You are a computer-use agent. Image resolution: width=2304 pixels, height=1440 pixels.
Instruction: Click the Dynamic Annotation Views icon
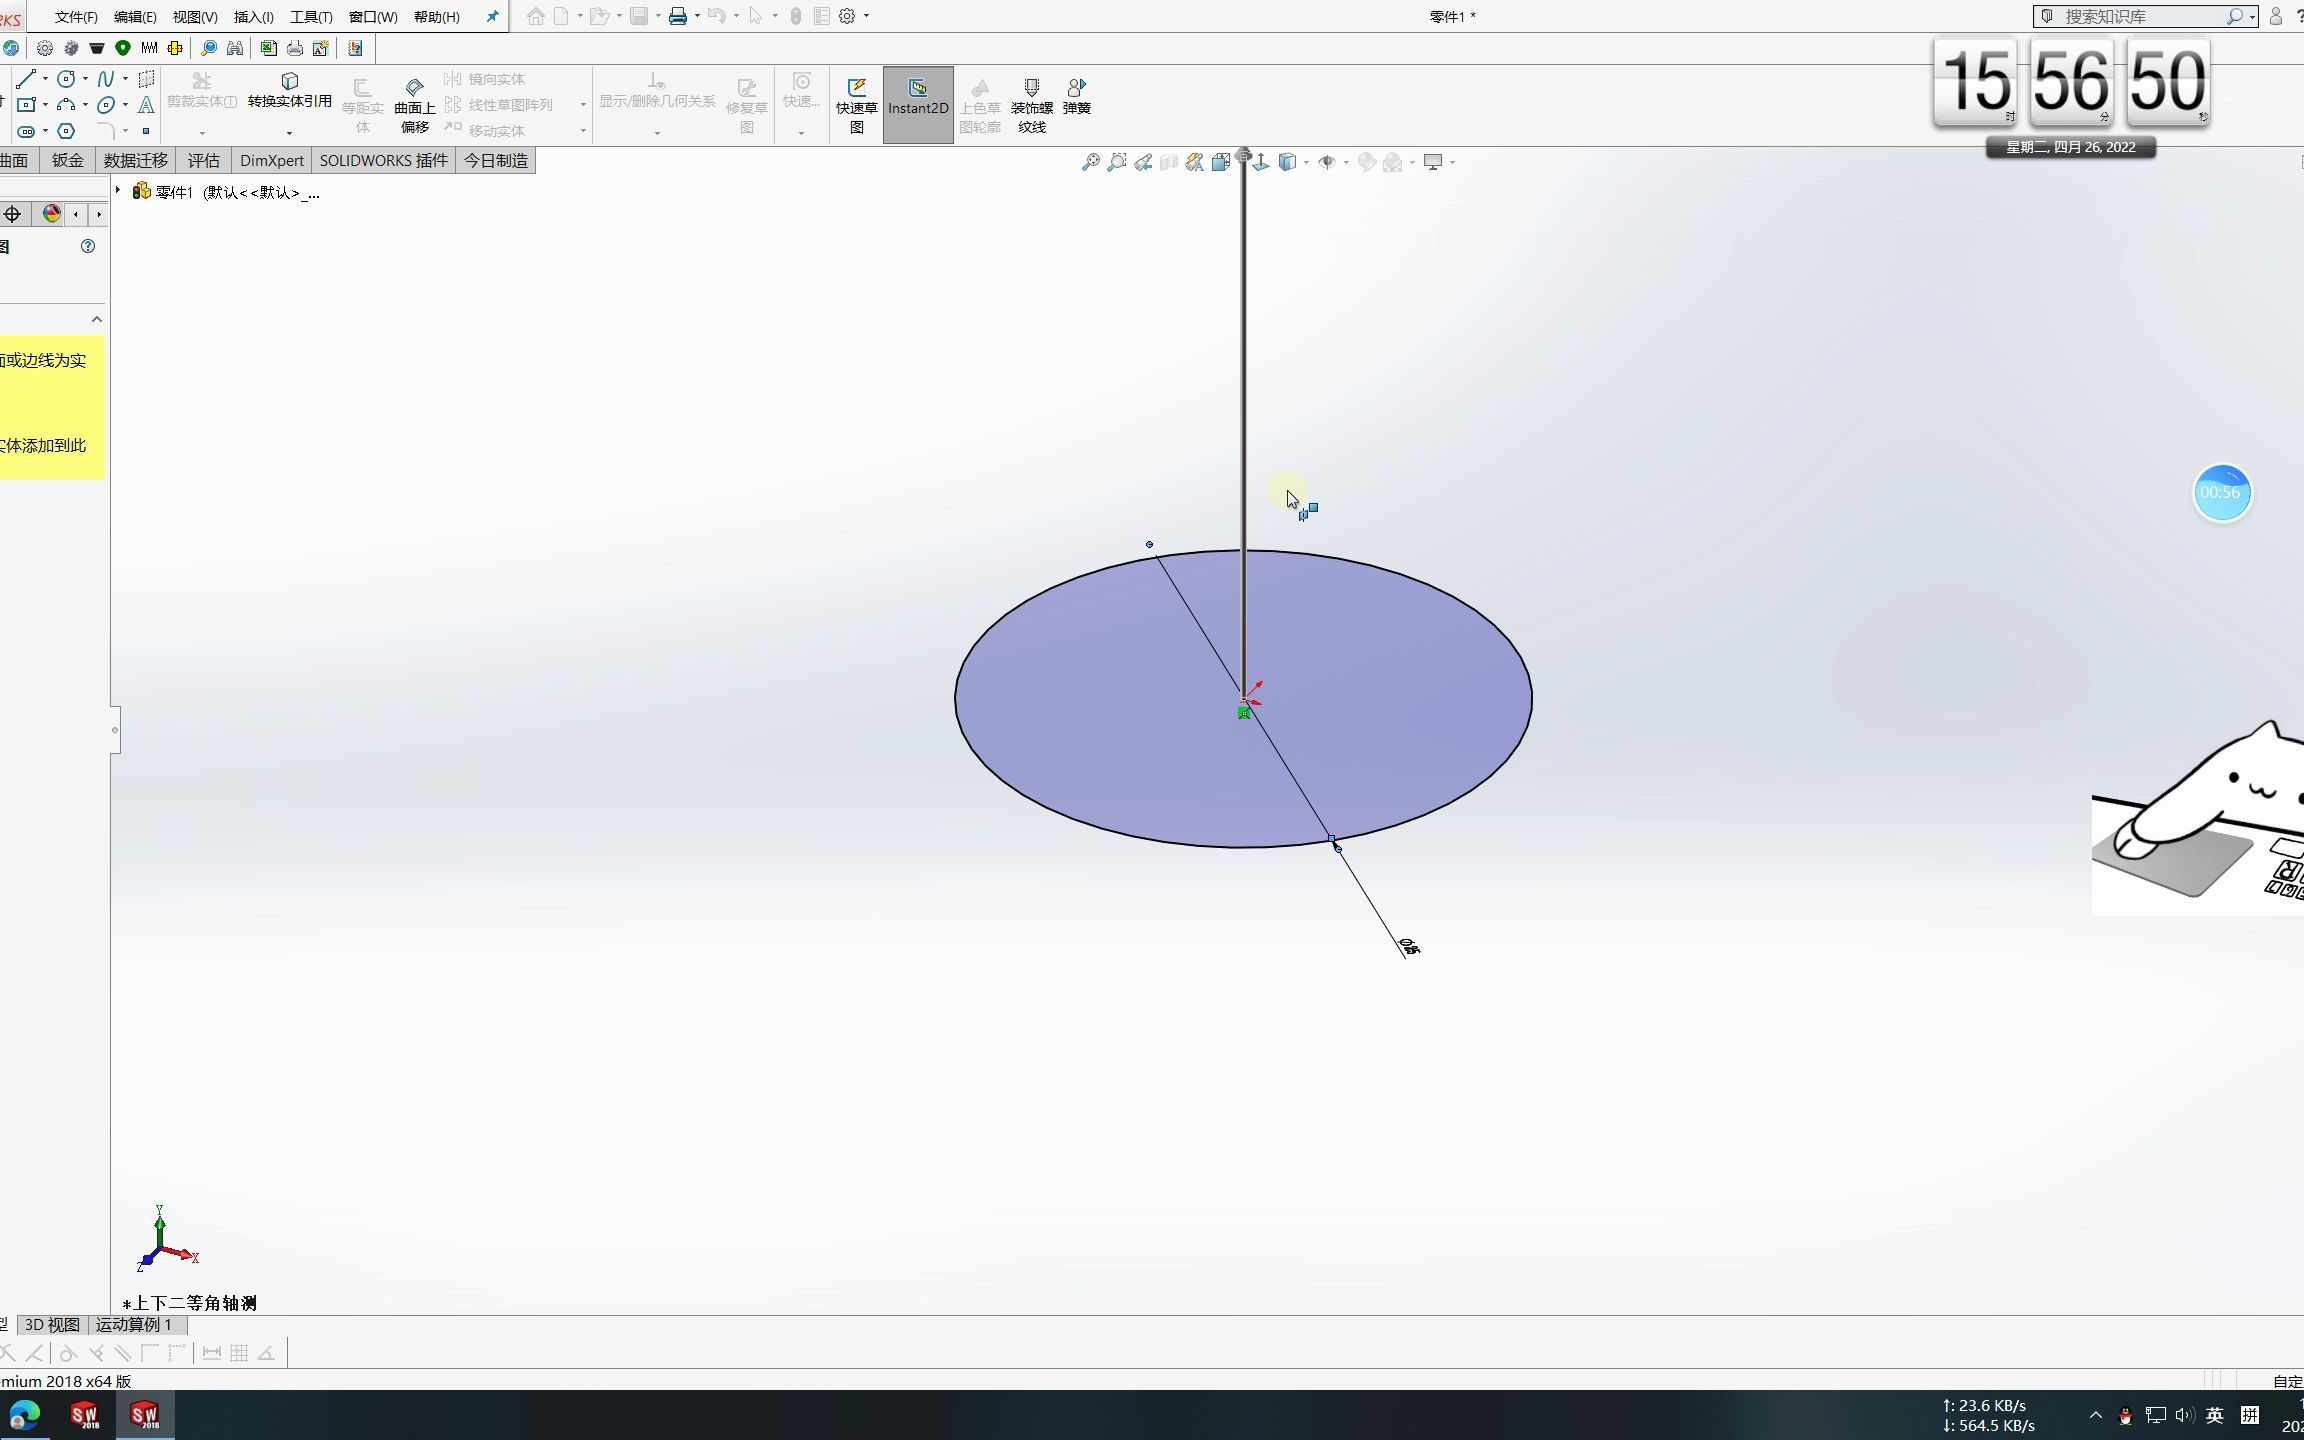[1194, 162]
